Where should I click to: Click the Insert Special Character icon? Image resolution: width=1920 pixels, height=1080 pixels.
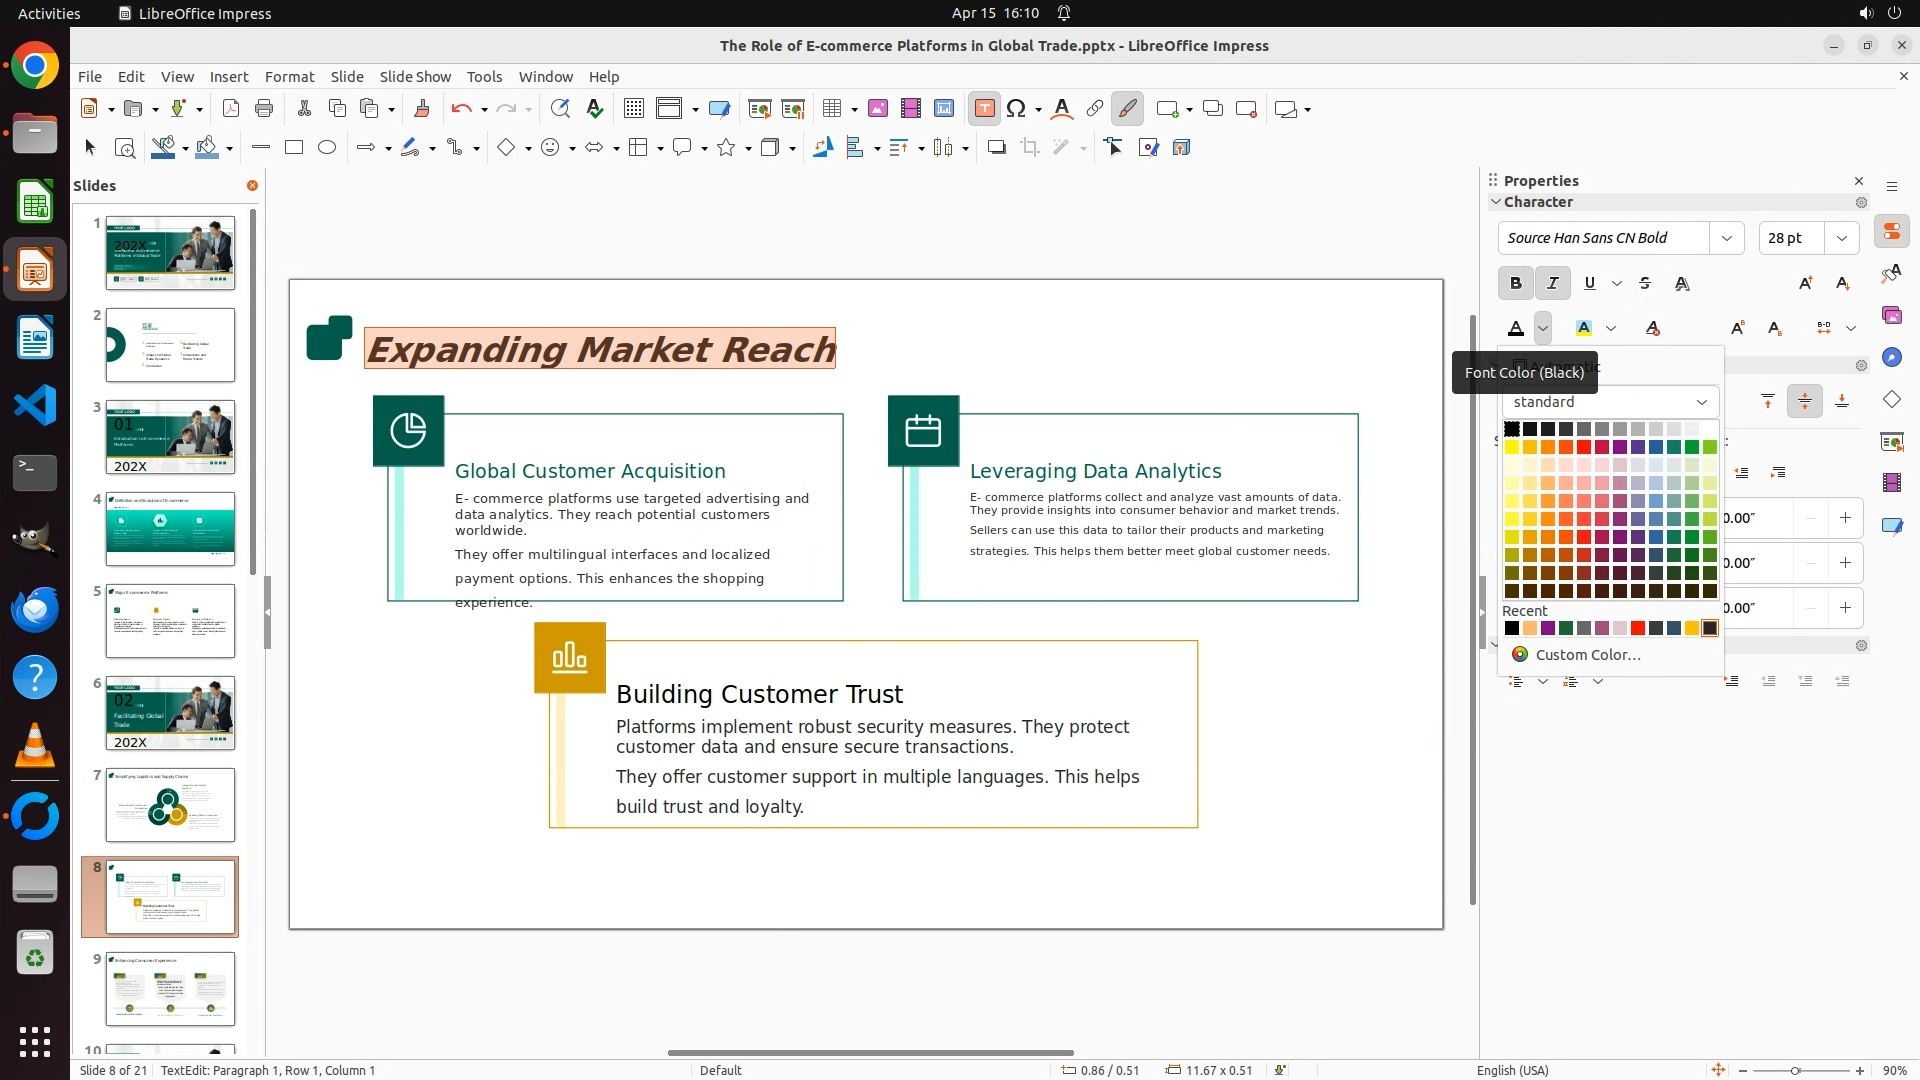click(1016, 109)
